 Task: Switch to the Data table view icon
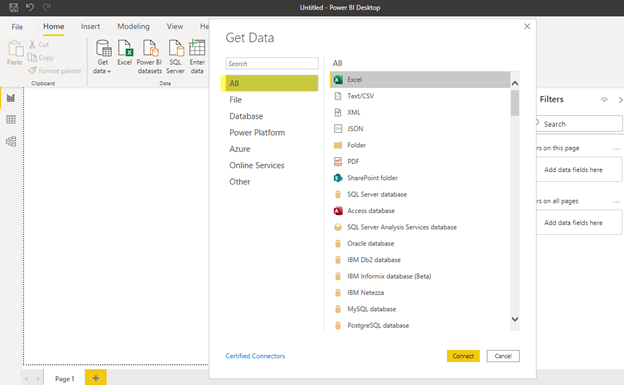click(11, 119)
